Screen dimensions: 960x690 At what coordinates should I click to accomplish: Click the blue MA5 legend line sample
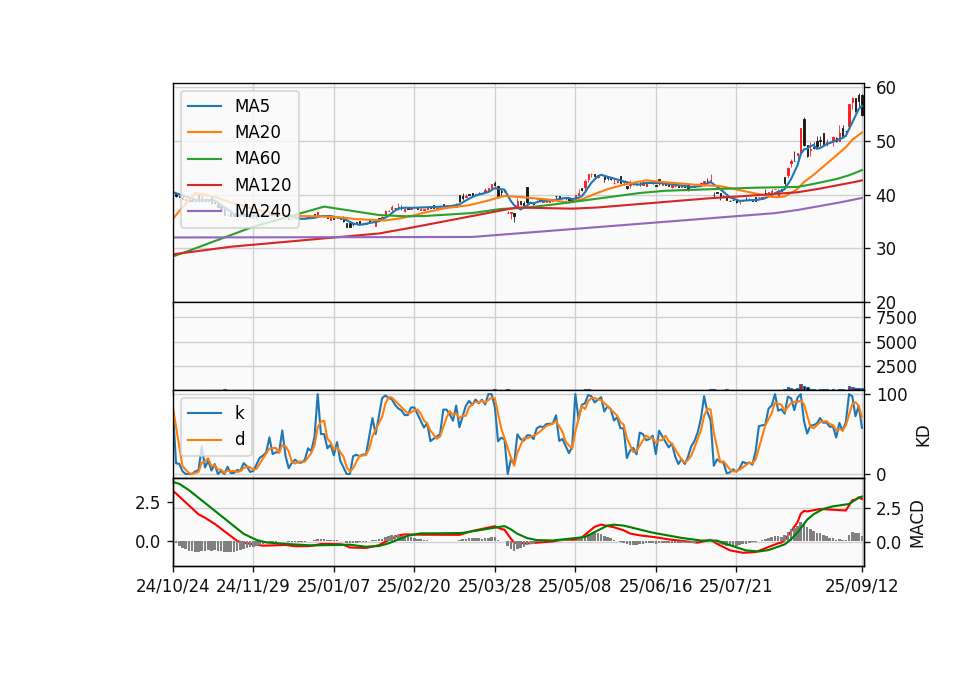coord(204,107)
